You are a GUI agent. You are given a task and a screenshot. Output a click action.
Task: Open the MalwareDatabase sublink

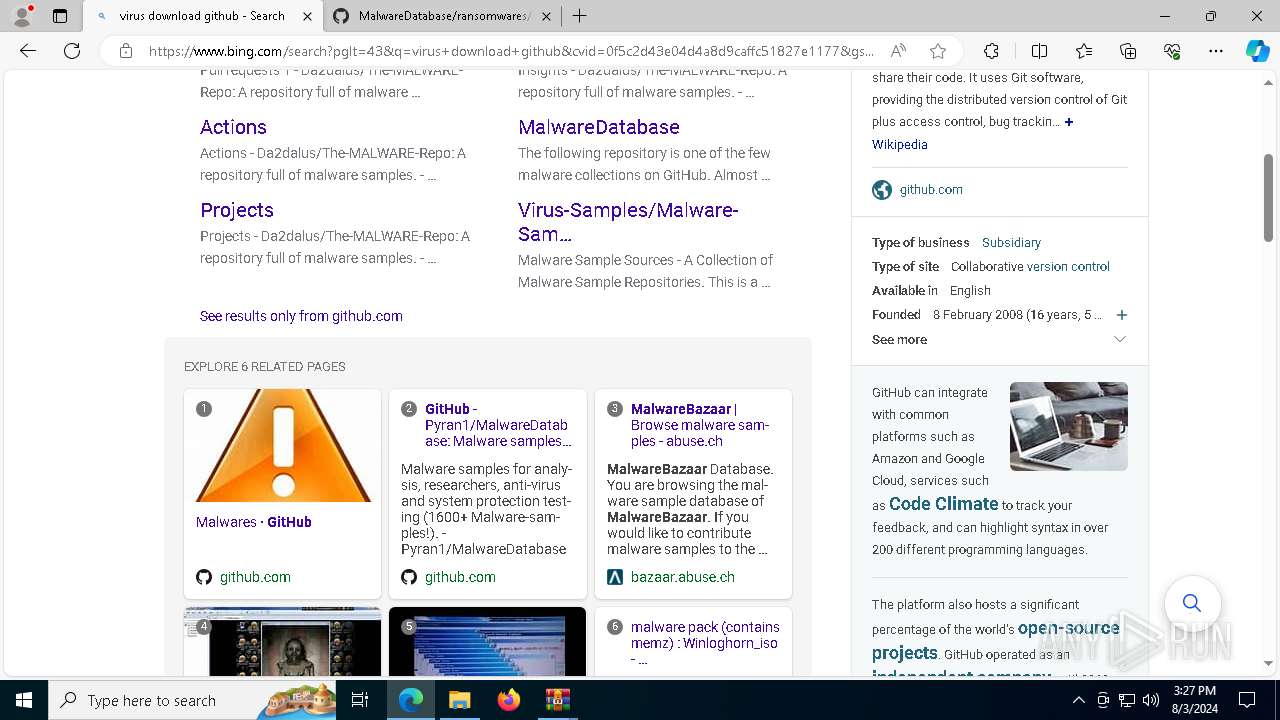(x=599, y=127)
